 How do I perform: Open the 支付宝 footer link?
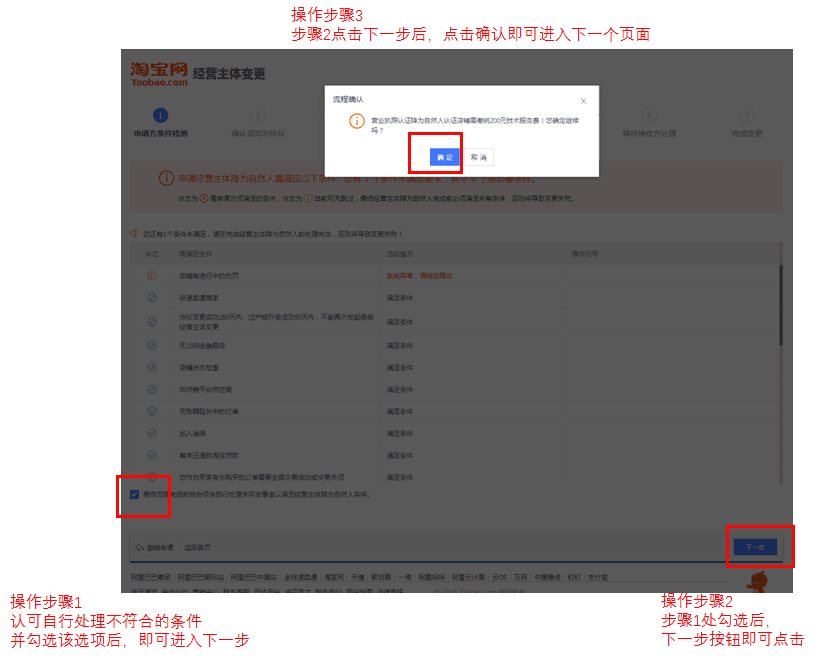[x=598, y=577]
